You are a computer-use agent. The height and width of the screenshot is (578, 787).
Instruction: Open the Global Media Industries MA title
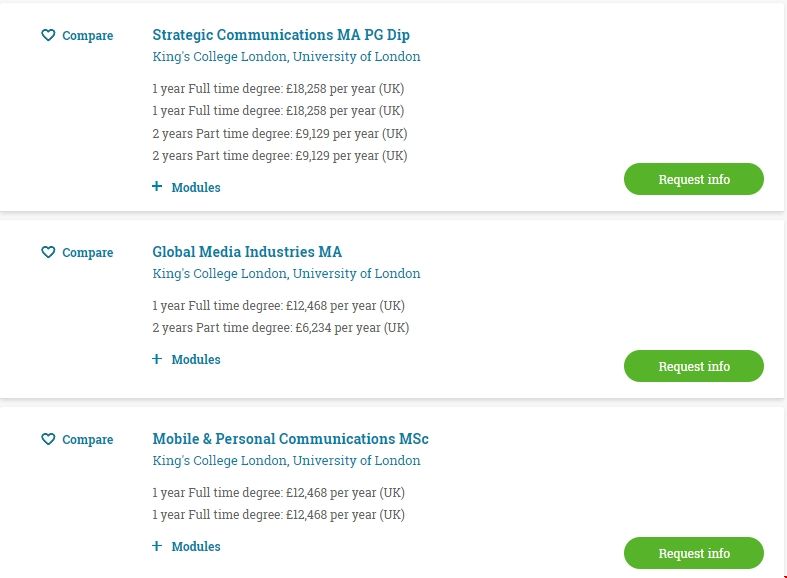[x=247, y=252]
